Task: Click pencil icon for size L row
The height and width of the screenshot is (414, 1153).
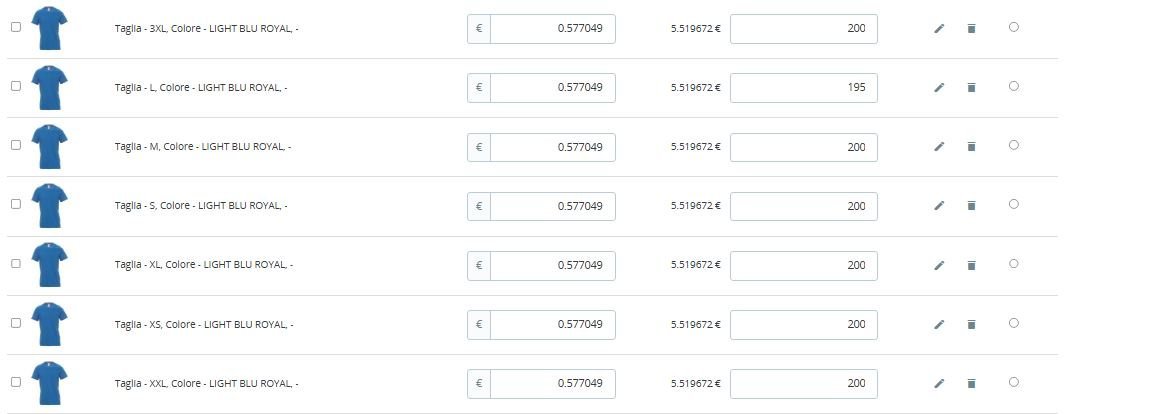Action: [939, 88]
